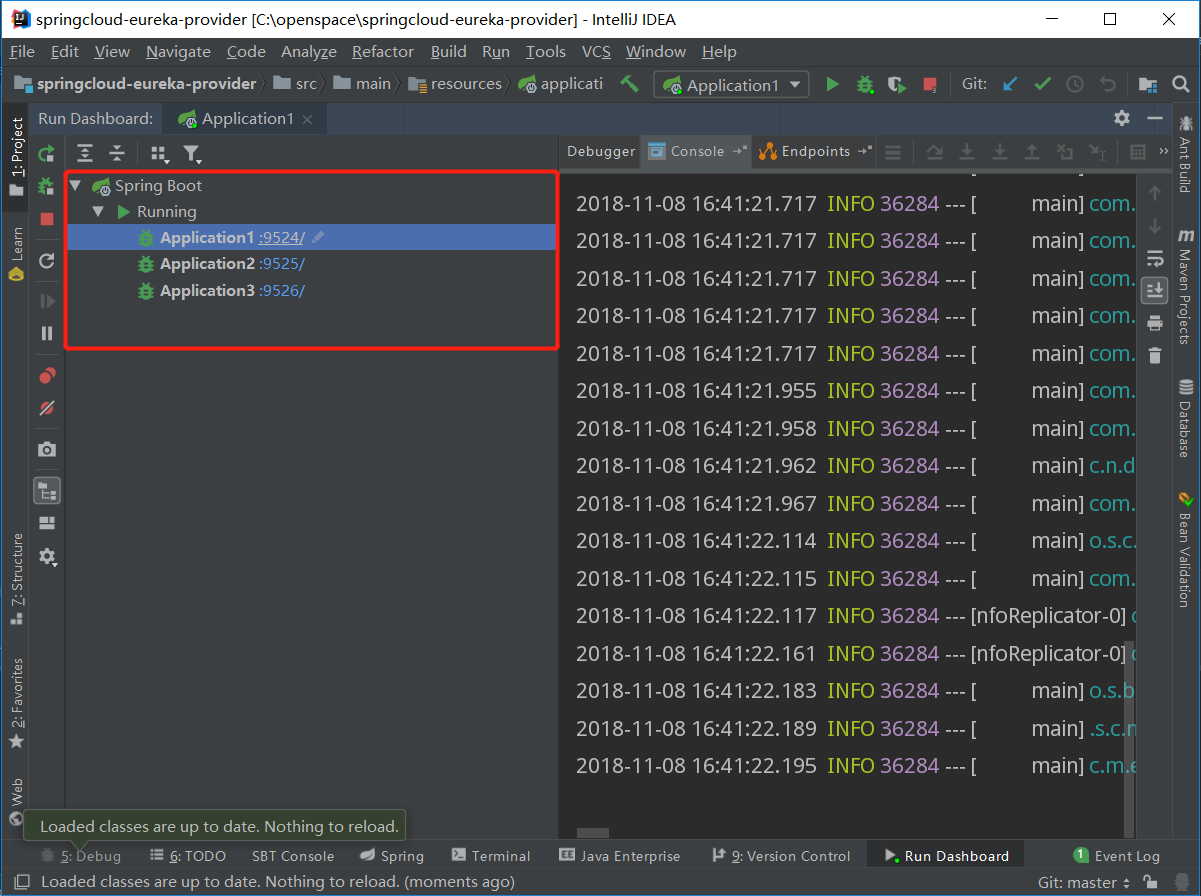This screenshot has width=1201, height=896.
Task: Launch debug mode using the green bug icon
Action: [864, 84]
